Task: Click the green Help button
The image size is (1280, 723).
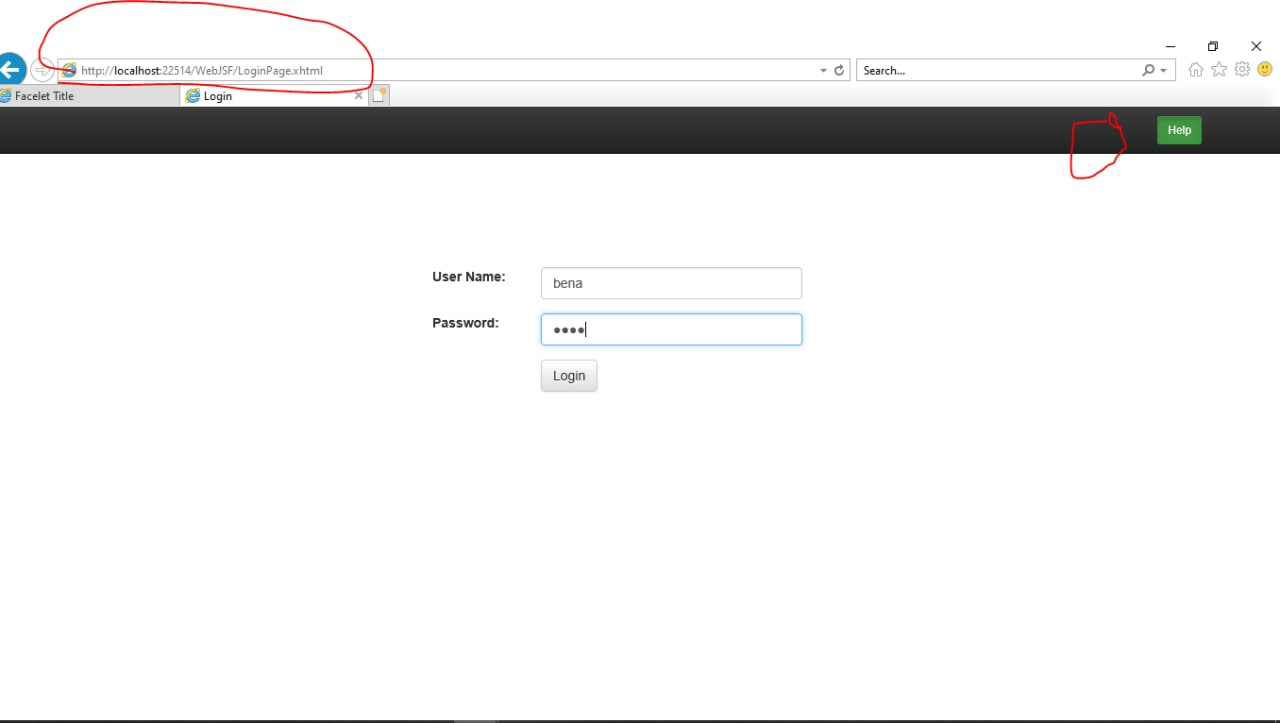Action: click(x=1179, y=129)
